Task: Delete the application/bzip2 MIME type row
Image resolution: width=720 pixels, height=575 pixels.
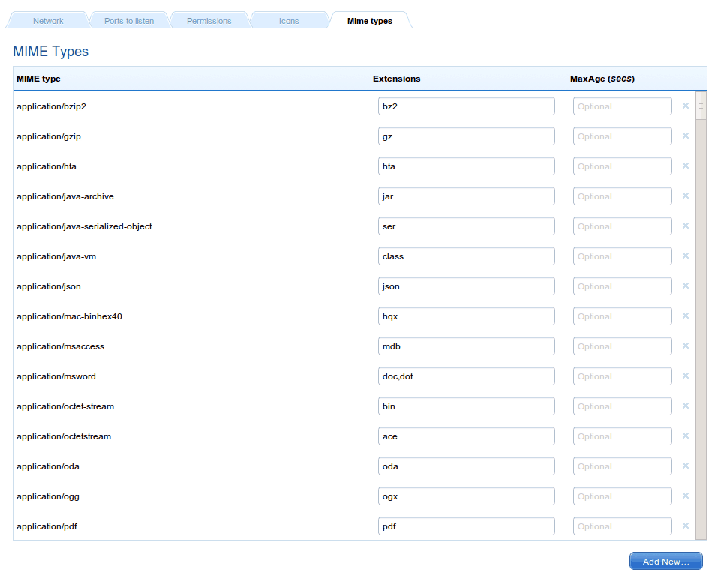Action: pos(685,106)
